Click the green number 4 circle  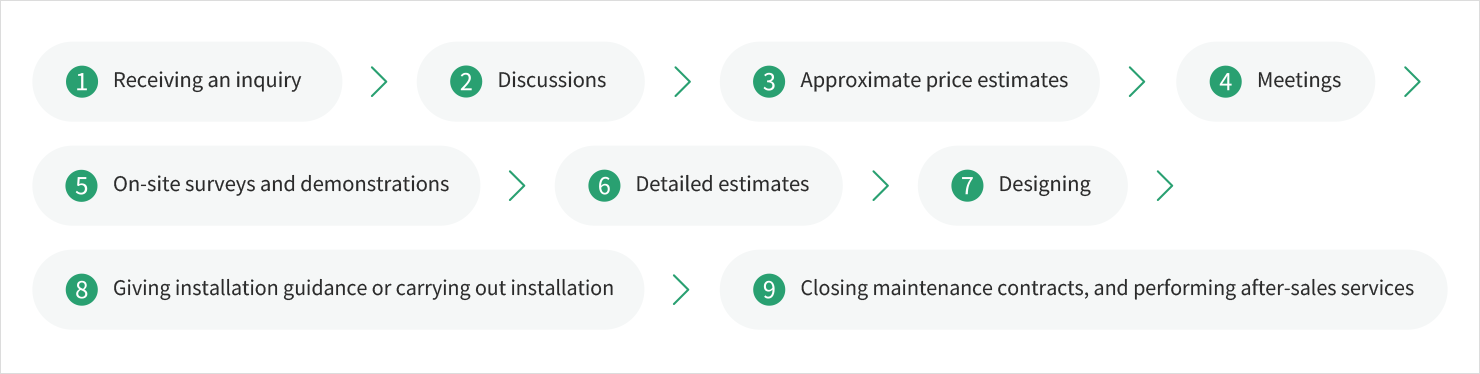[x=1225, y=82]
